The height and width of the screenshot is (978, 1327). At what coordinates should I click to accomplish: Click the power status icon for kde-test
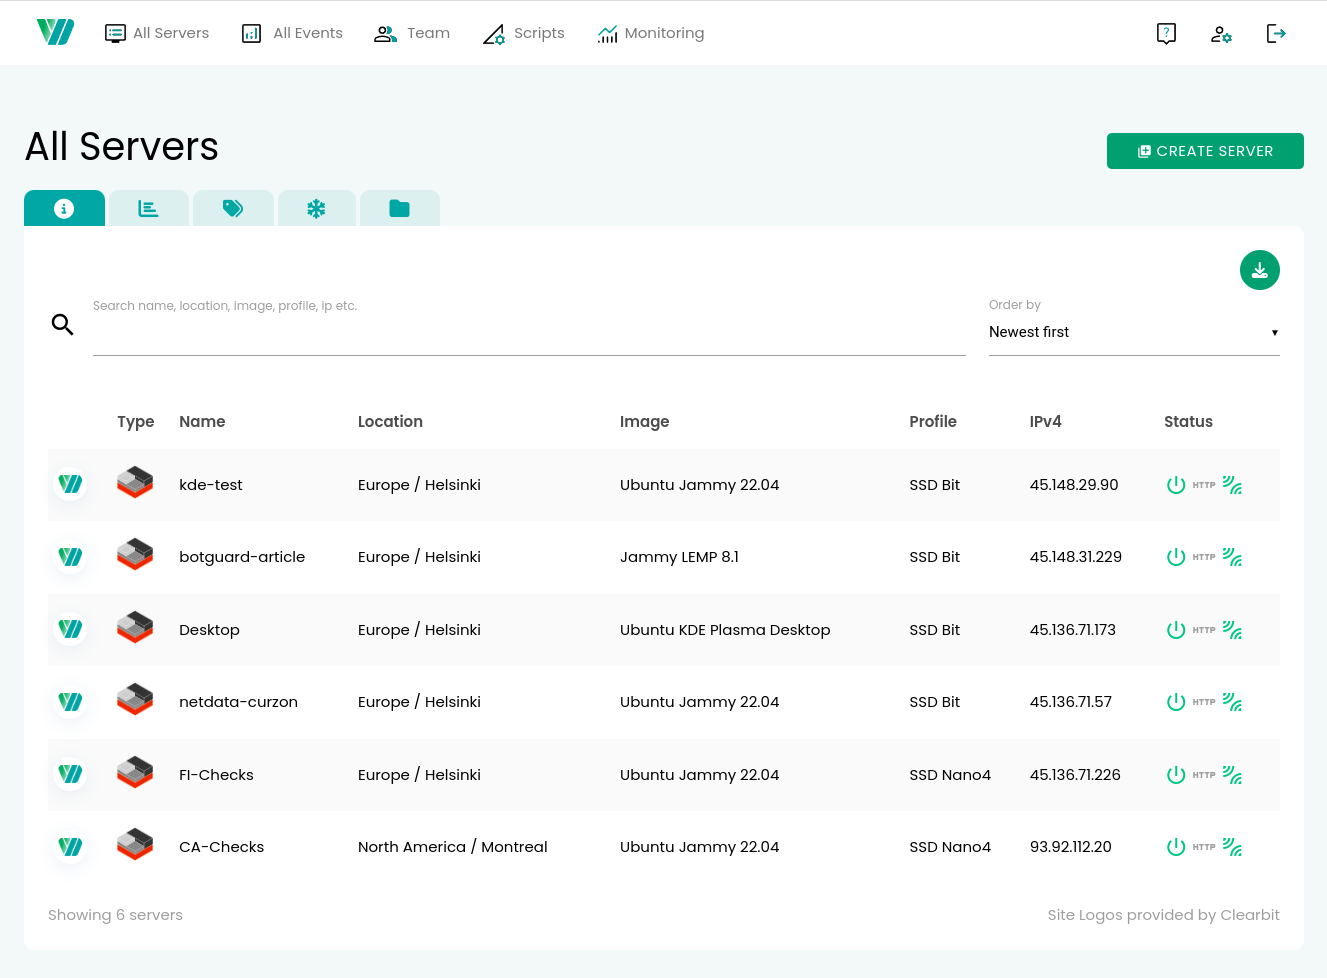coord(1176,485)
